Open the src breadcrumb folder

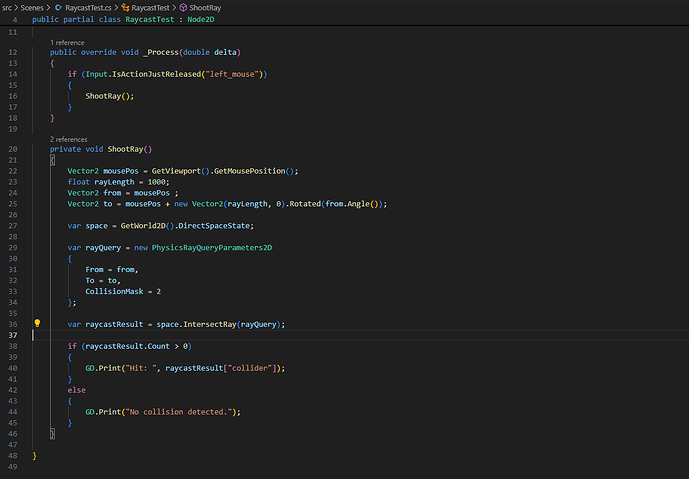tap(7, 7)
